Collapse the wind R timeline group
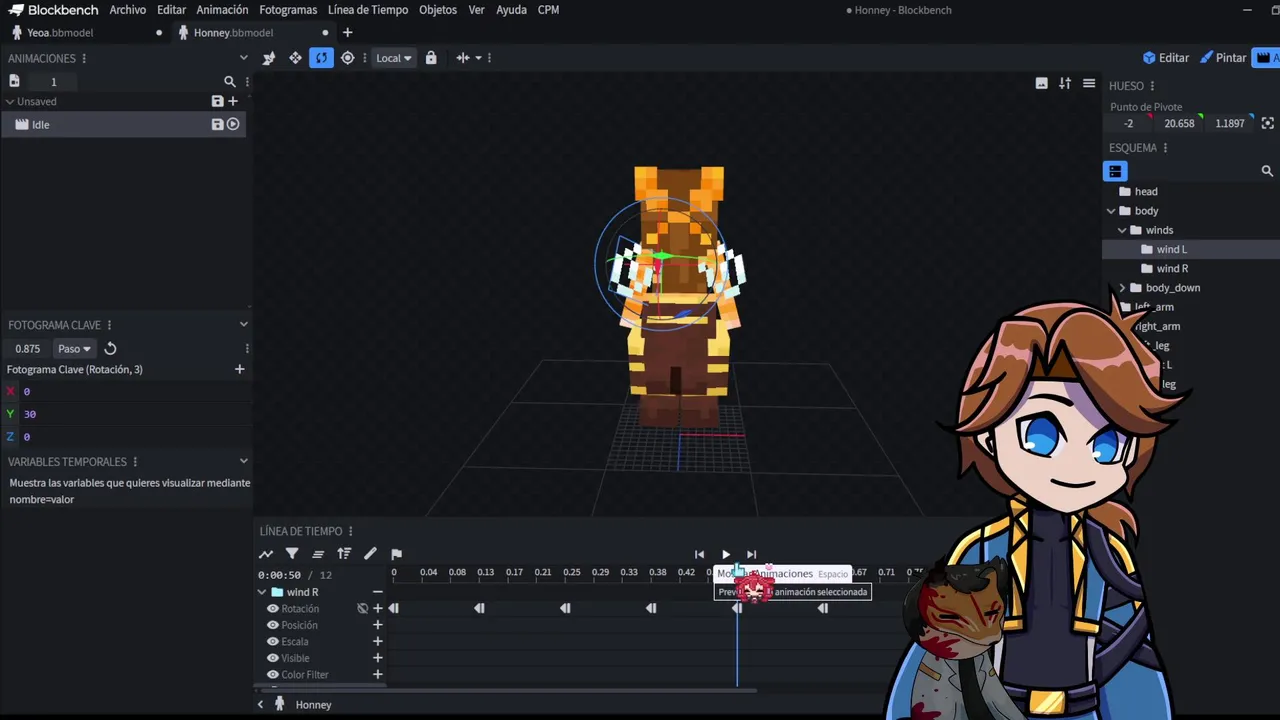This screenshot has width=1280, height=720. point(262,592)
